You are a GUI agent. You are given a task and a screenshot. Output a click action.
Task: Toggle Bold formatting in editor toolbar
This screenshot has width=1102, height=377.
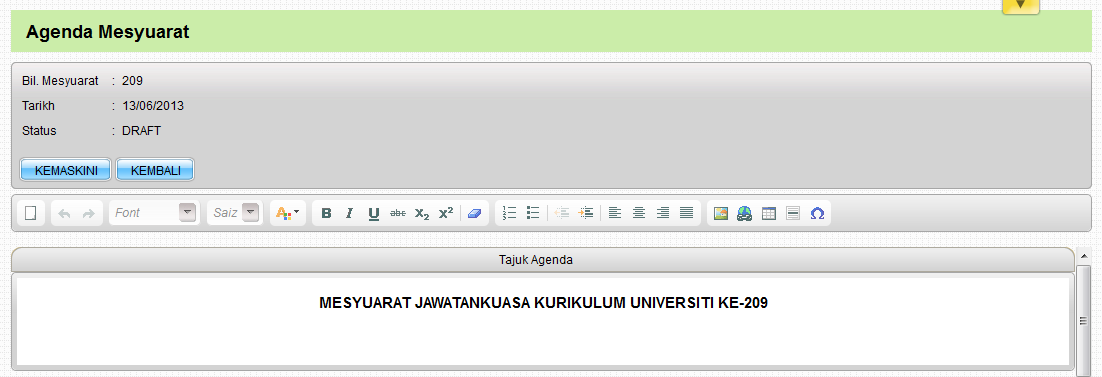pos(326,213)
